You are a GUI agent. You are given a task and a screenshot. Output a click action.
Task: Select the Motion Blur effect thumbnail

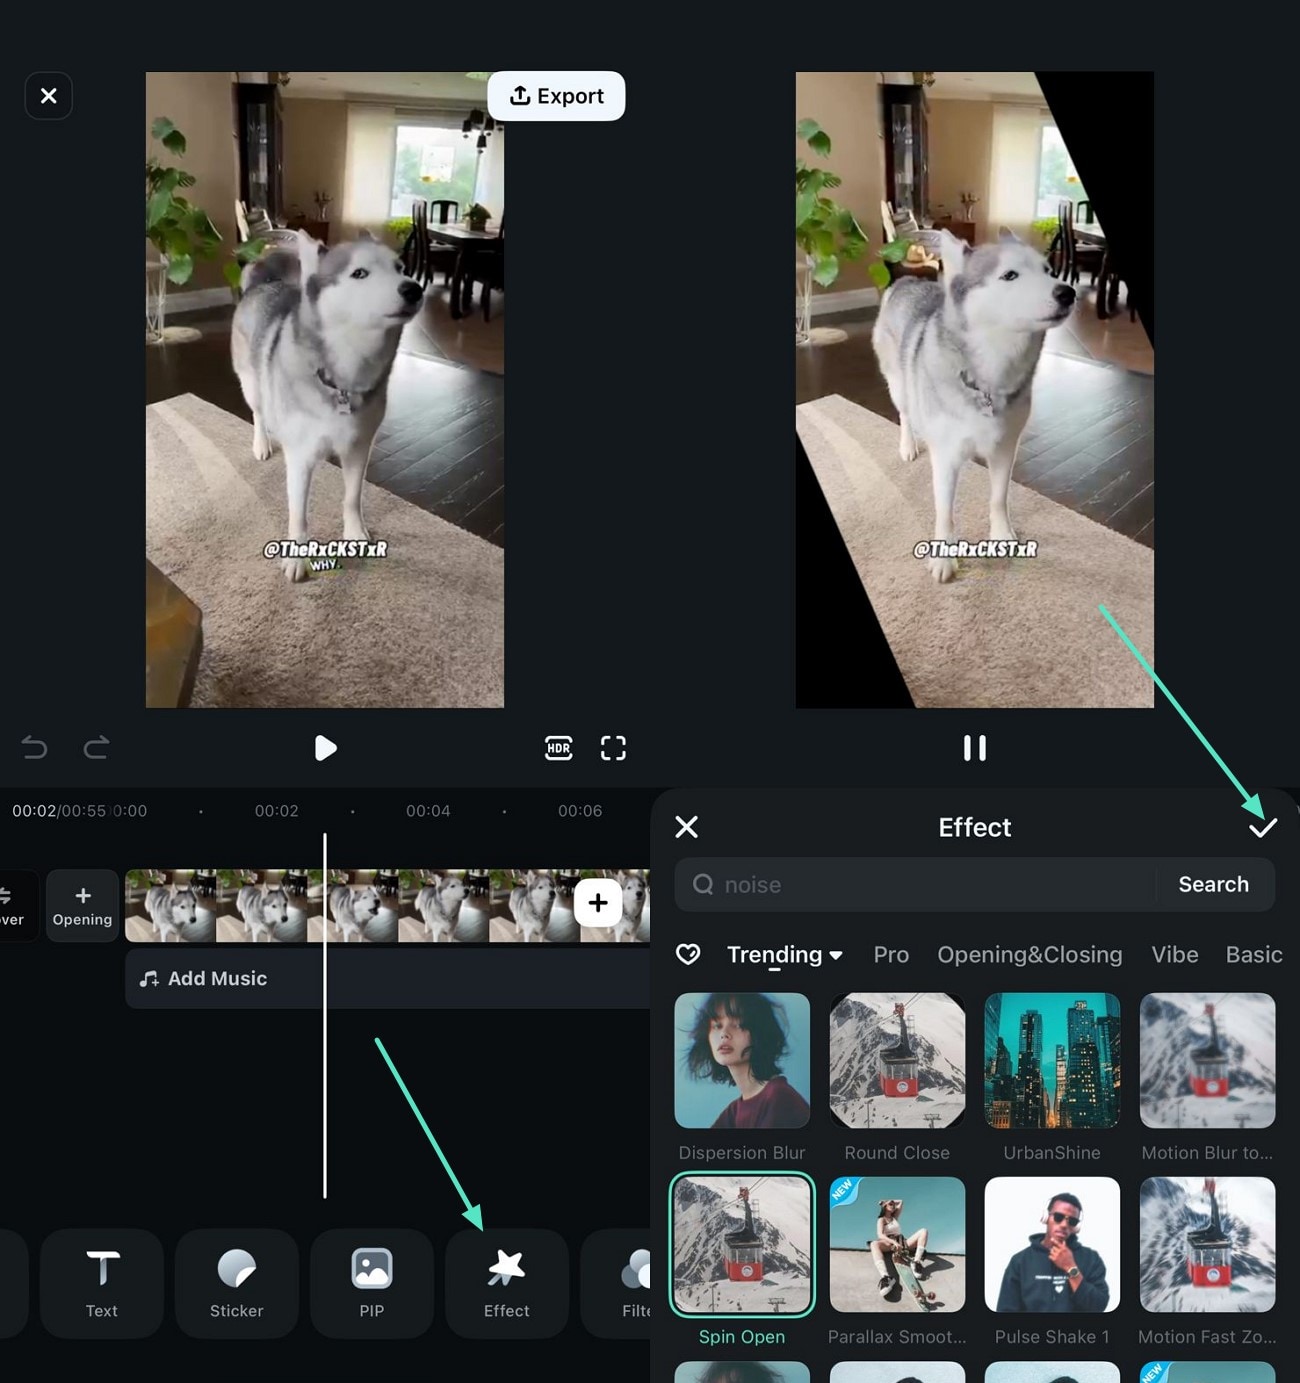click(x=1207, y=1061)
